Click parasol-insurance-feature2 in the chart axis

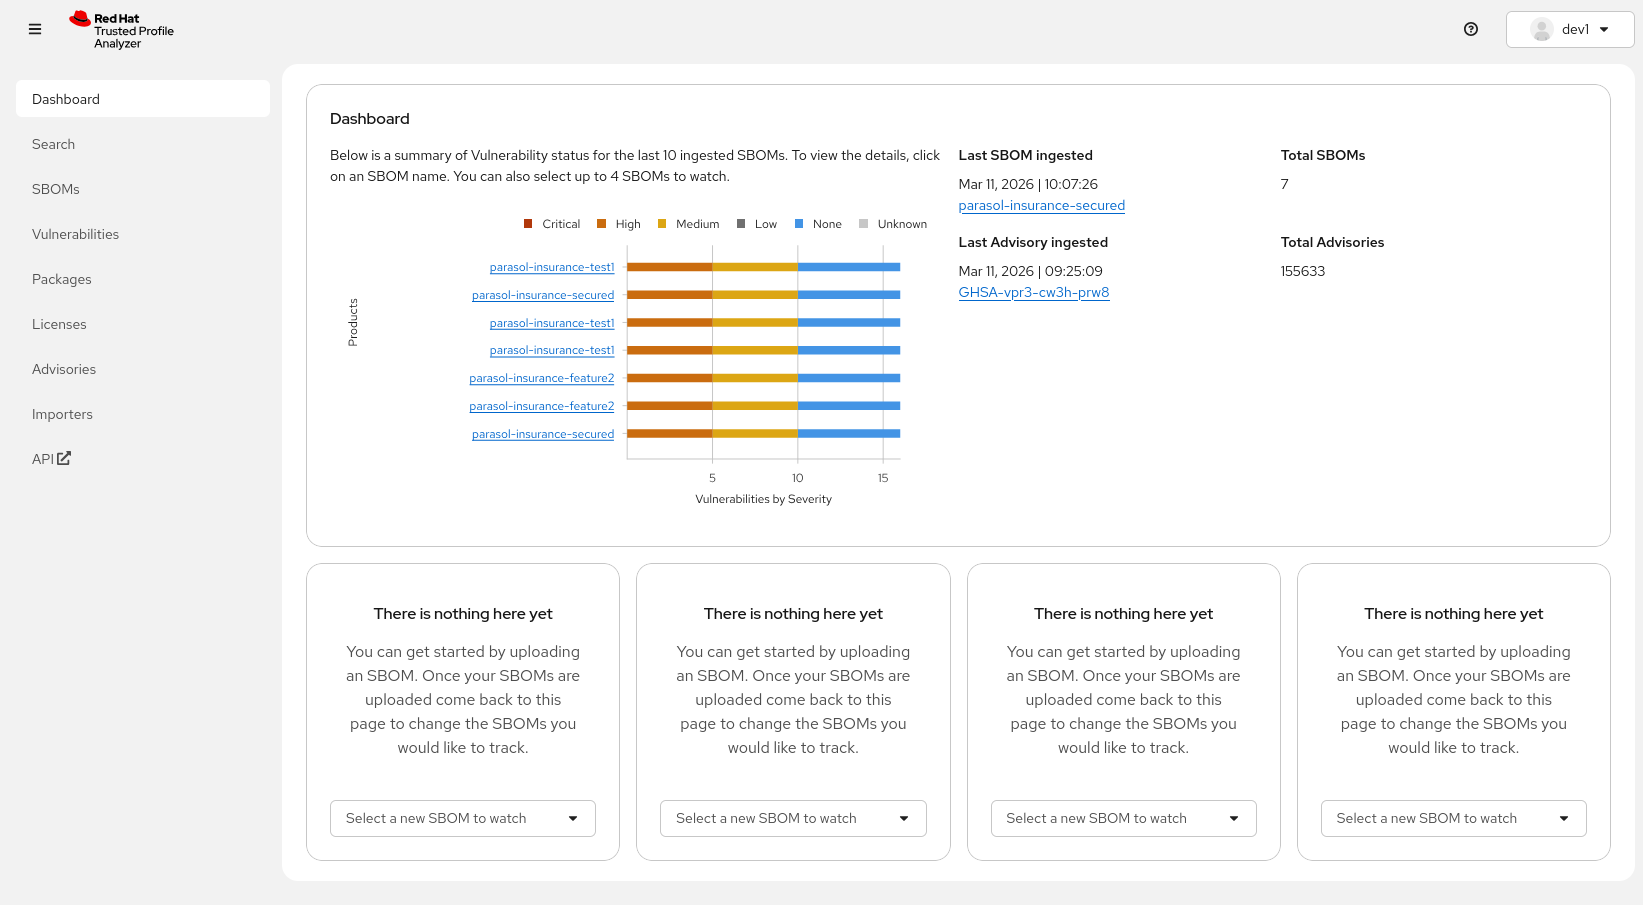tap(541, 377)
